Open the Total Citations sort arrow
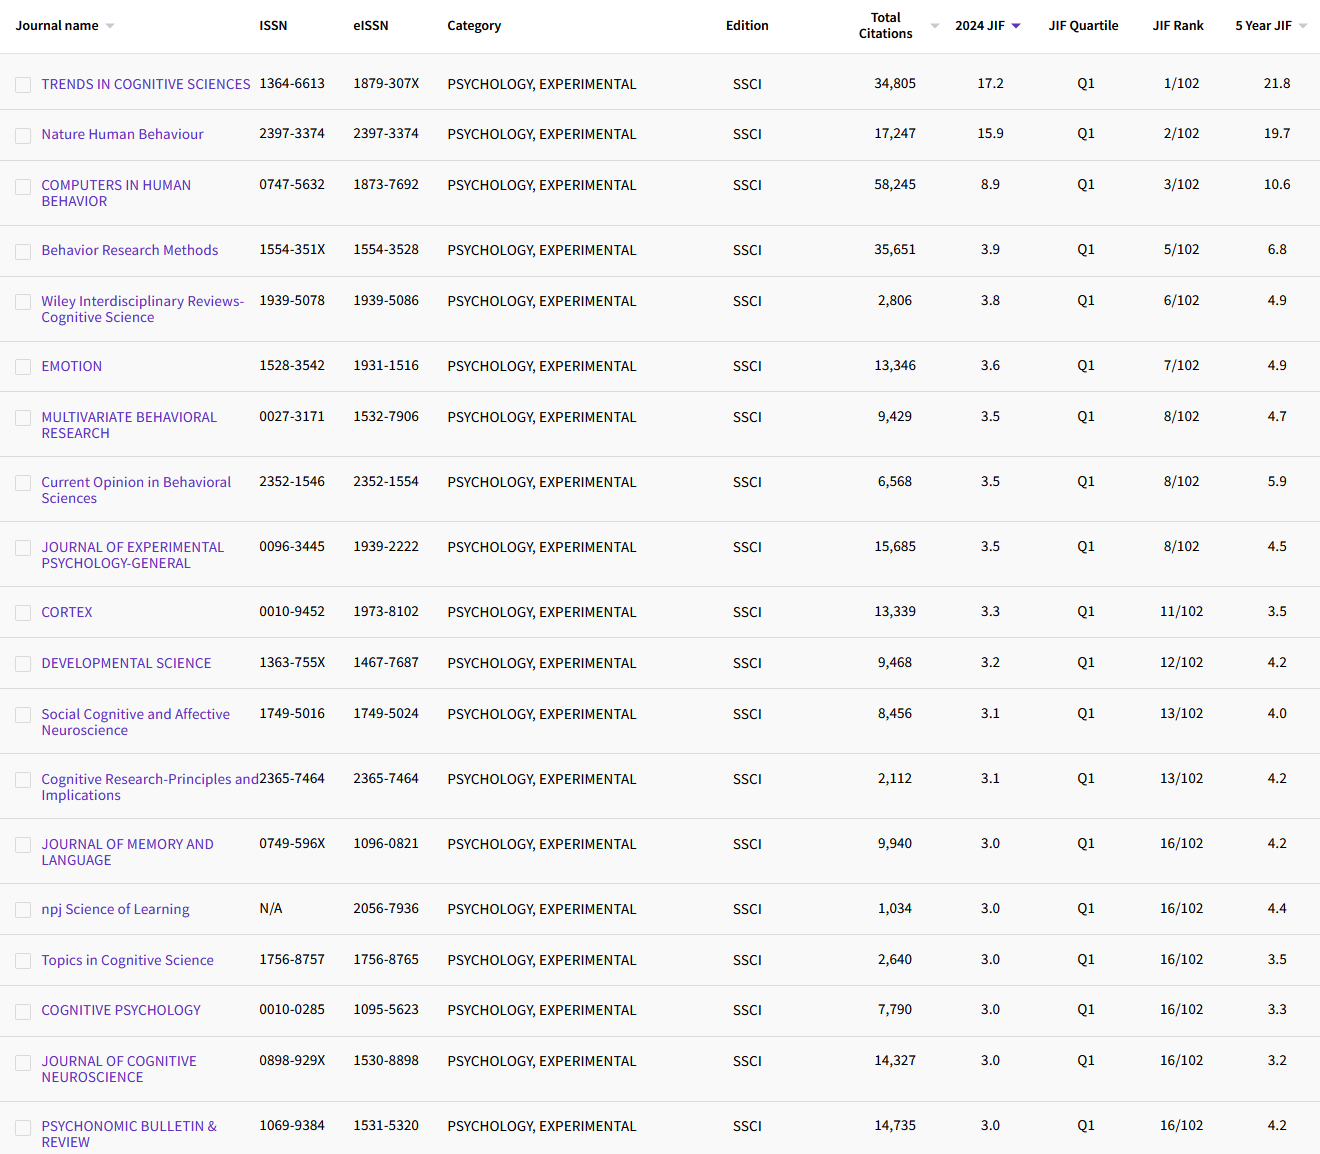The image size is (1320, 1154). point(935,26)
